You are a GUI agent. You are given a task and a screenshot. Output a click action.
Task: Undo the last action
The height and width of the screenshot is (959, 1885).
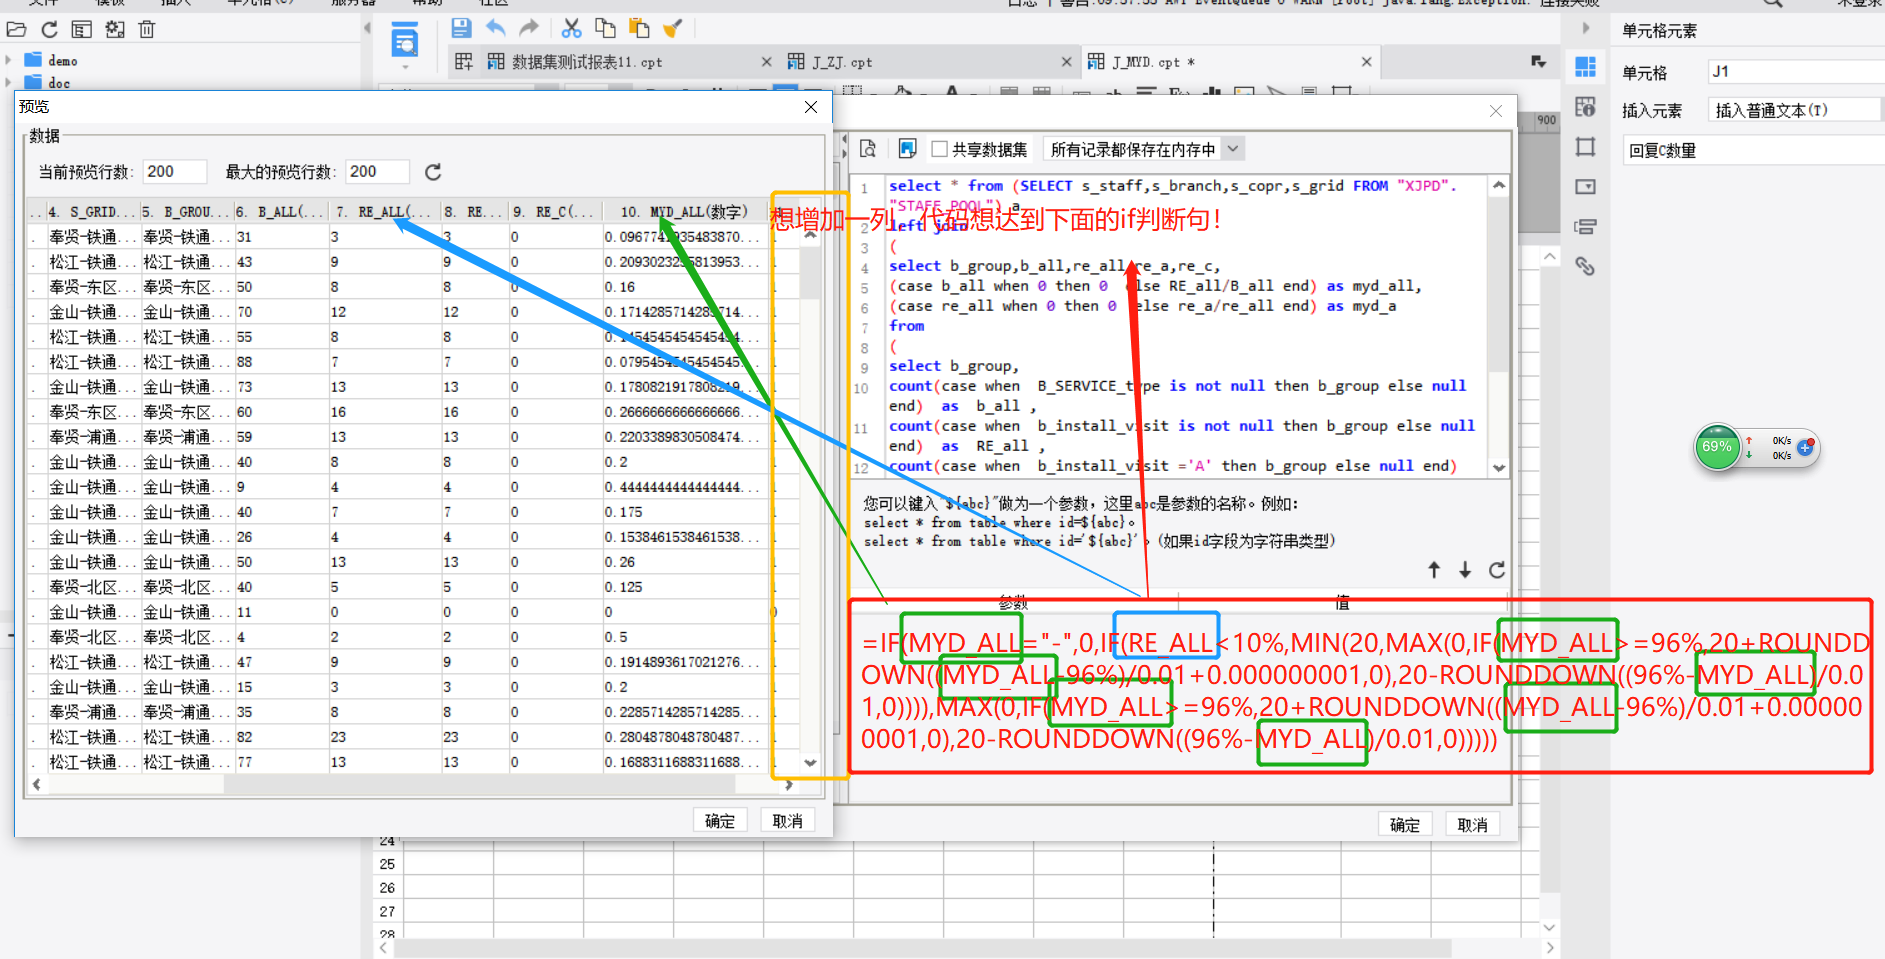click(495, 28)
